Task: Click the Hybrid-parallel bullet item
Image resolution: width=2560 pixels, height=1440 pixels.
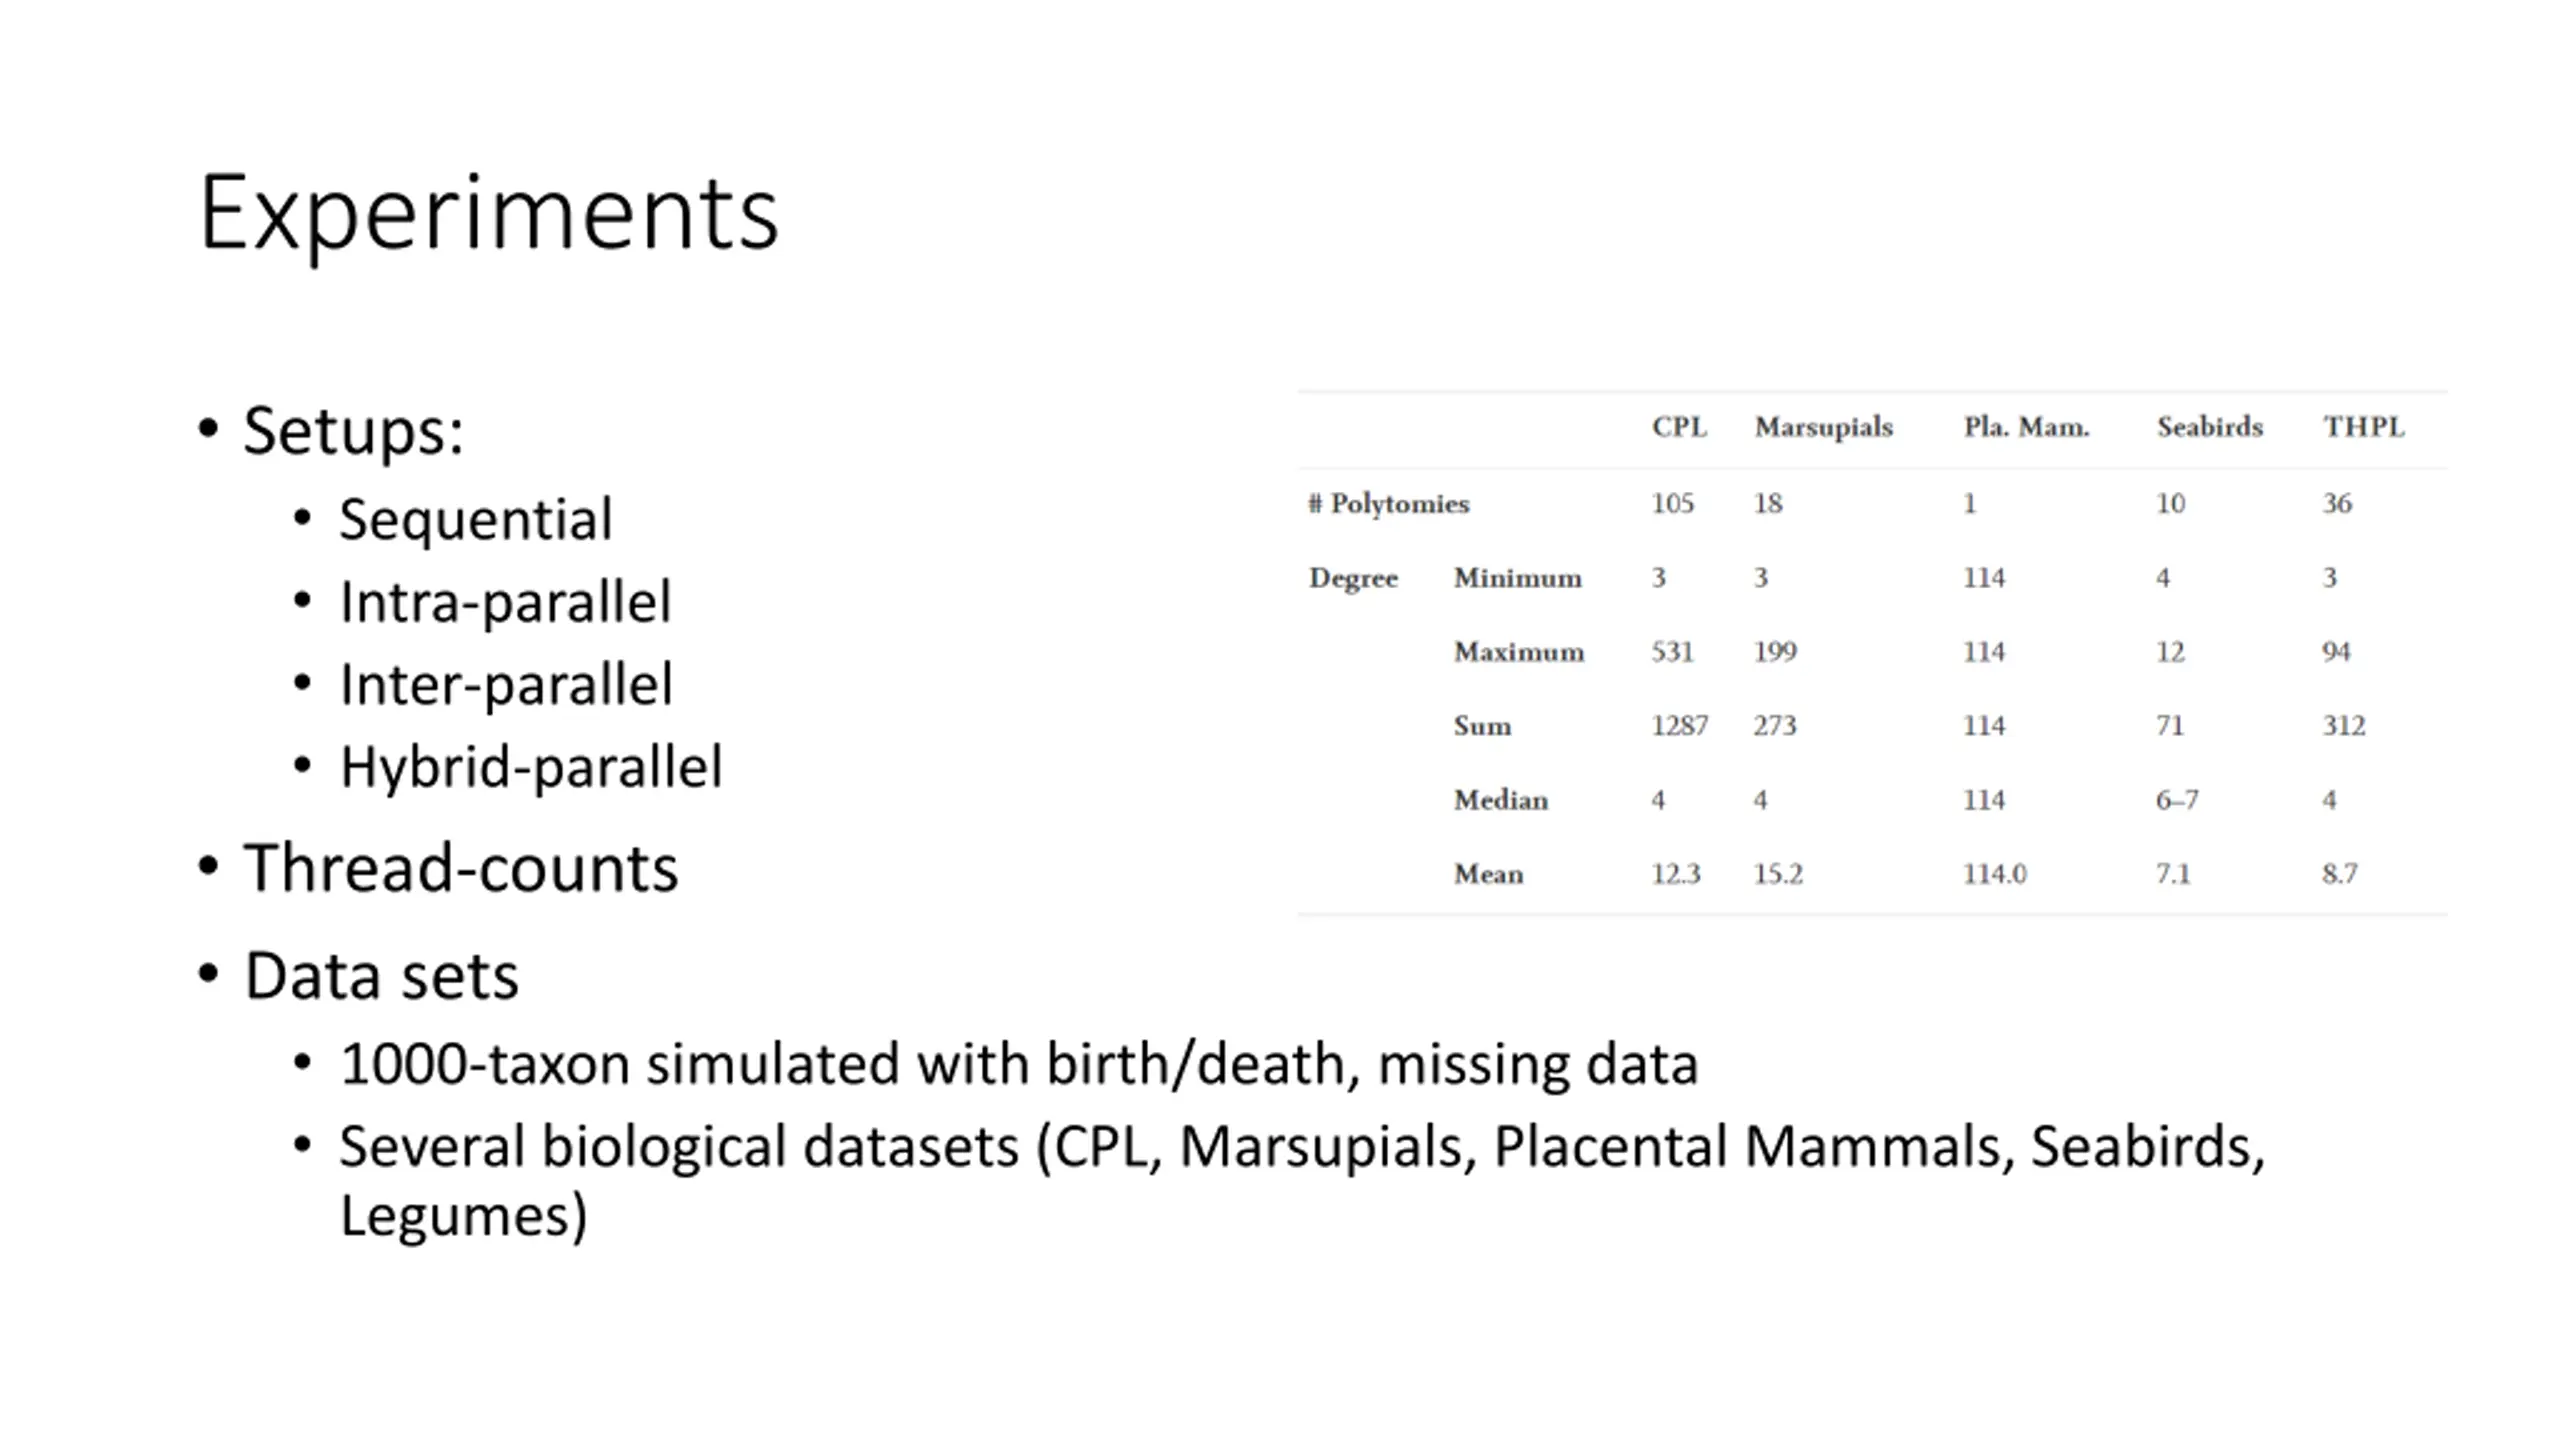Action: (530, 767)
